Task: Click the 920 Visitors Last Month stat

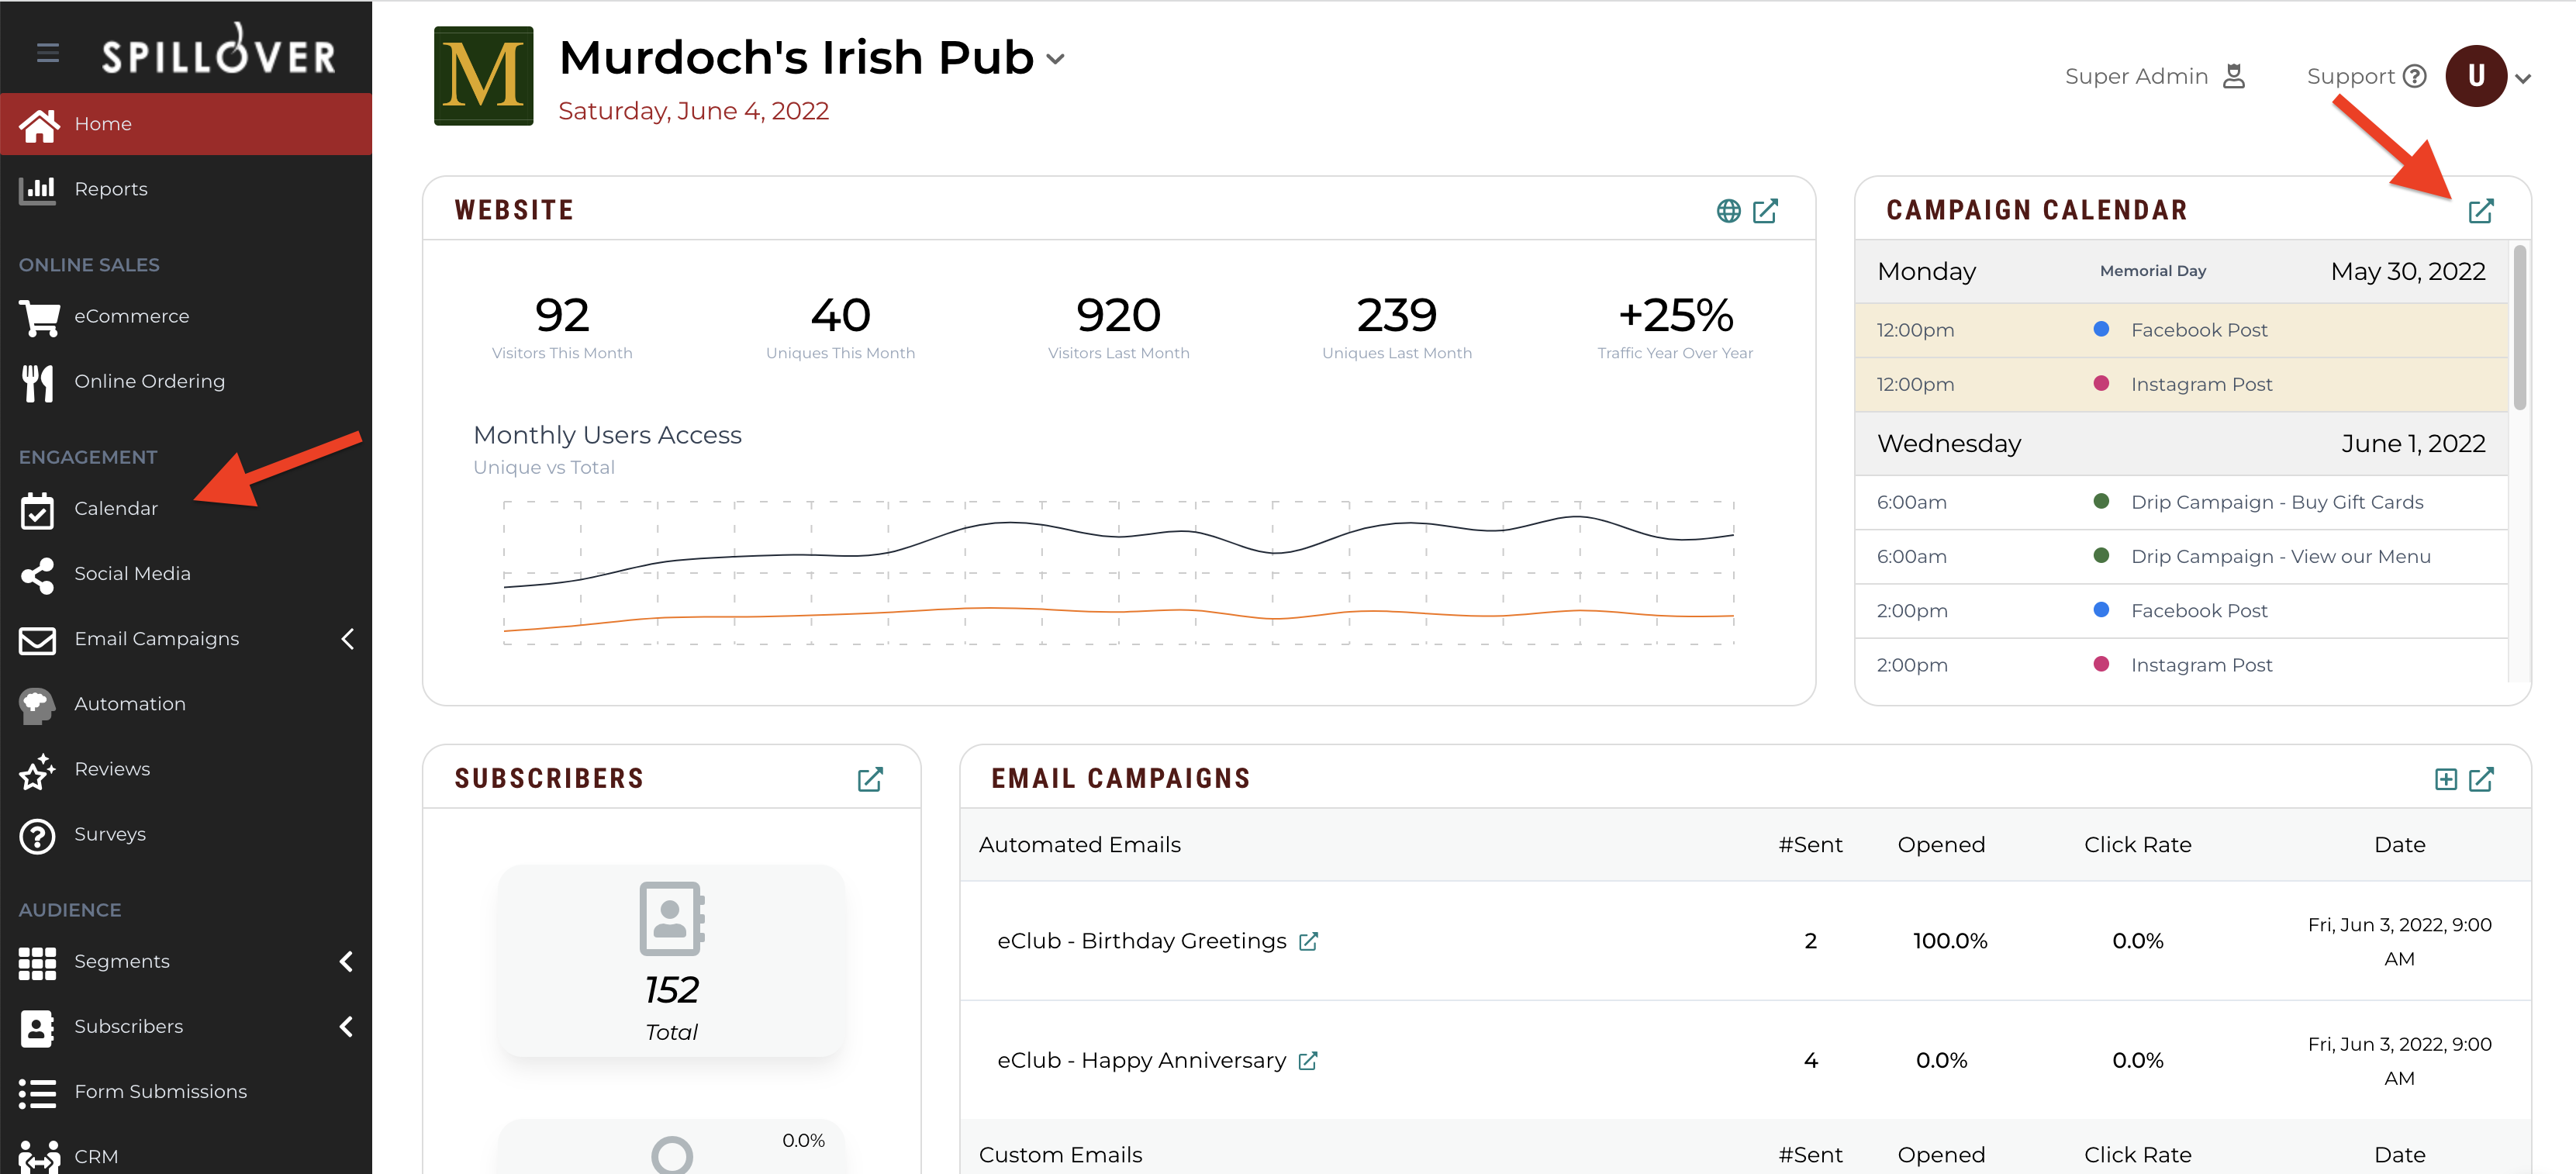Action: click(1118, 327)
